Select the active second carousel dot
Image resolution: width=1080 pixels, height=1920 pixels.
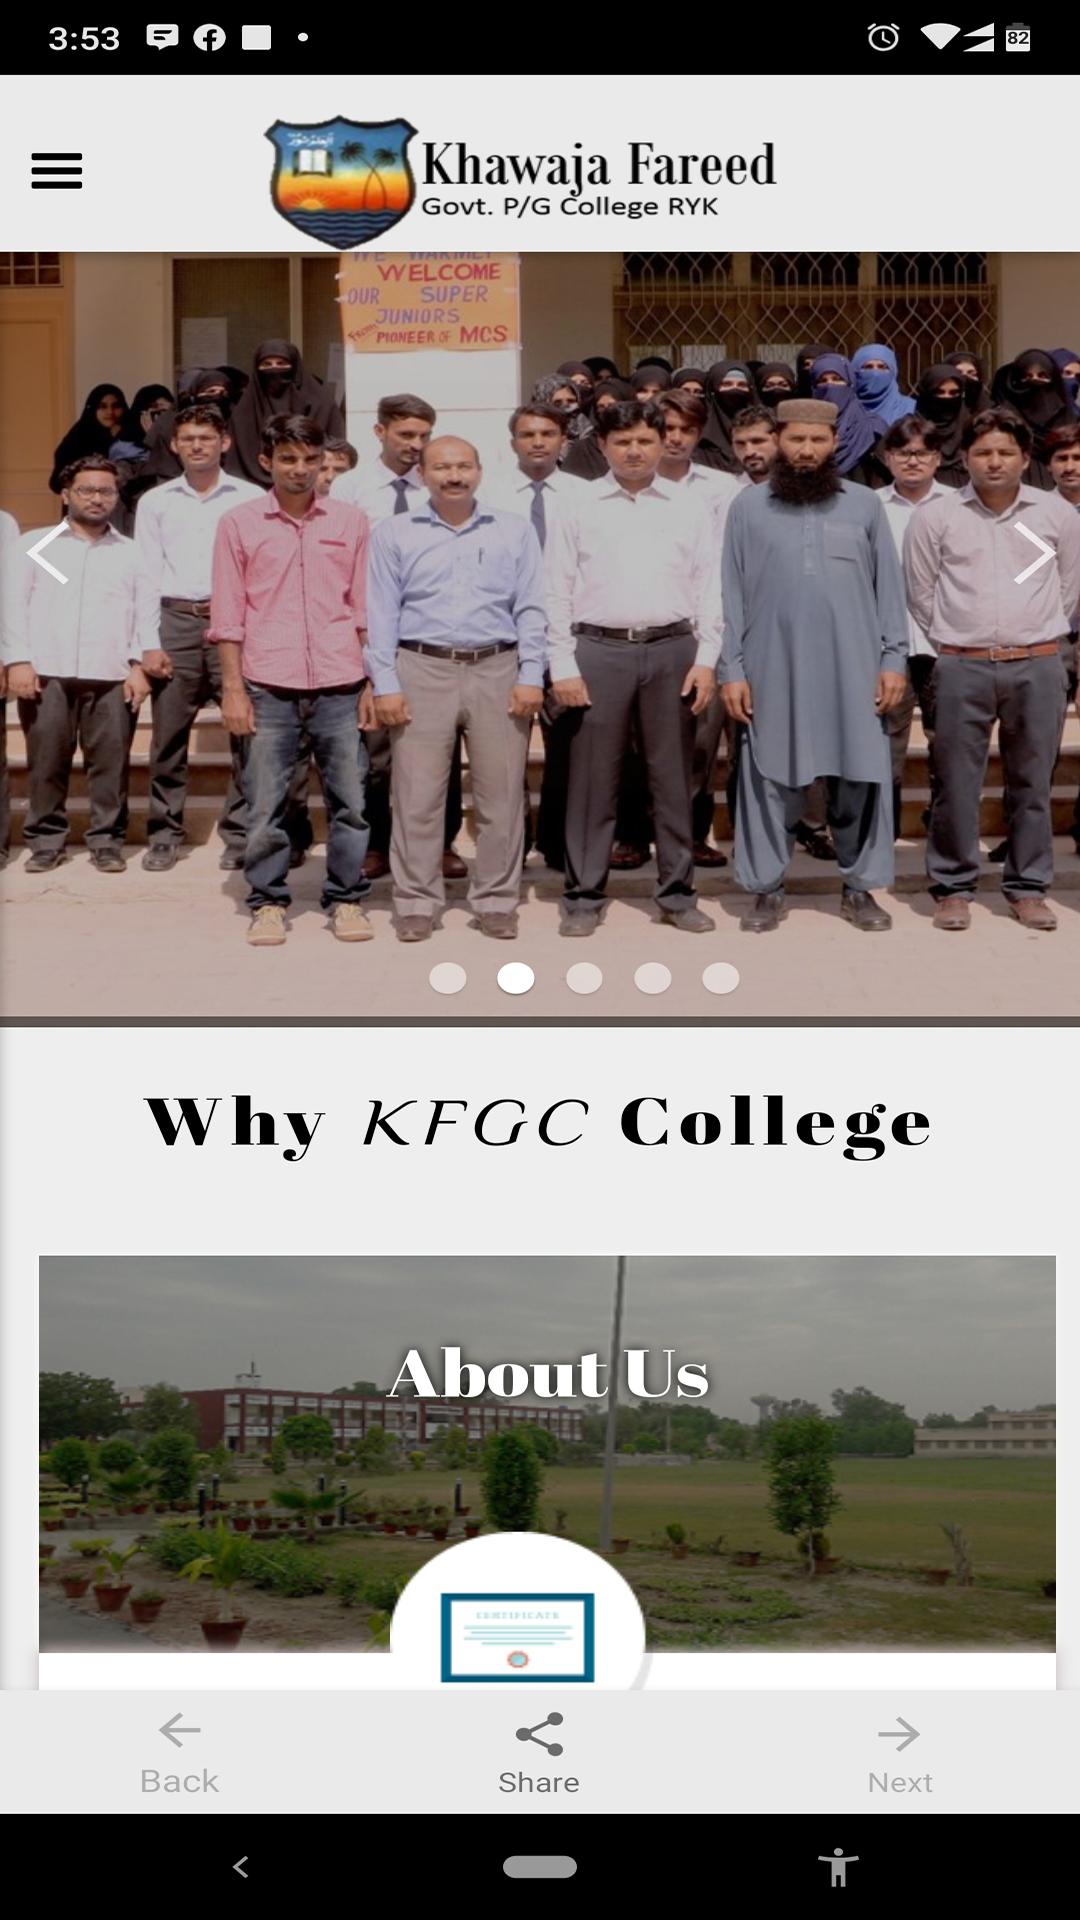click(516, 978)
